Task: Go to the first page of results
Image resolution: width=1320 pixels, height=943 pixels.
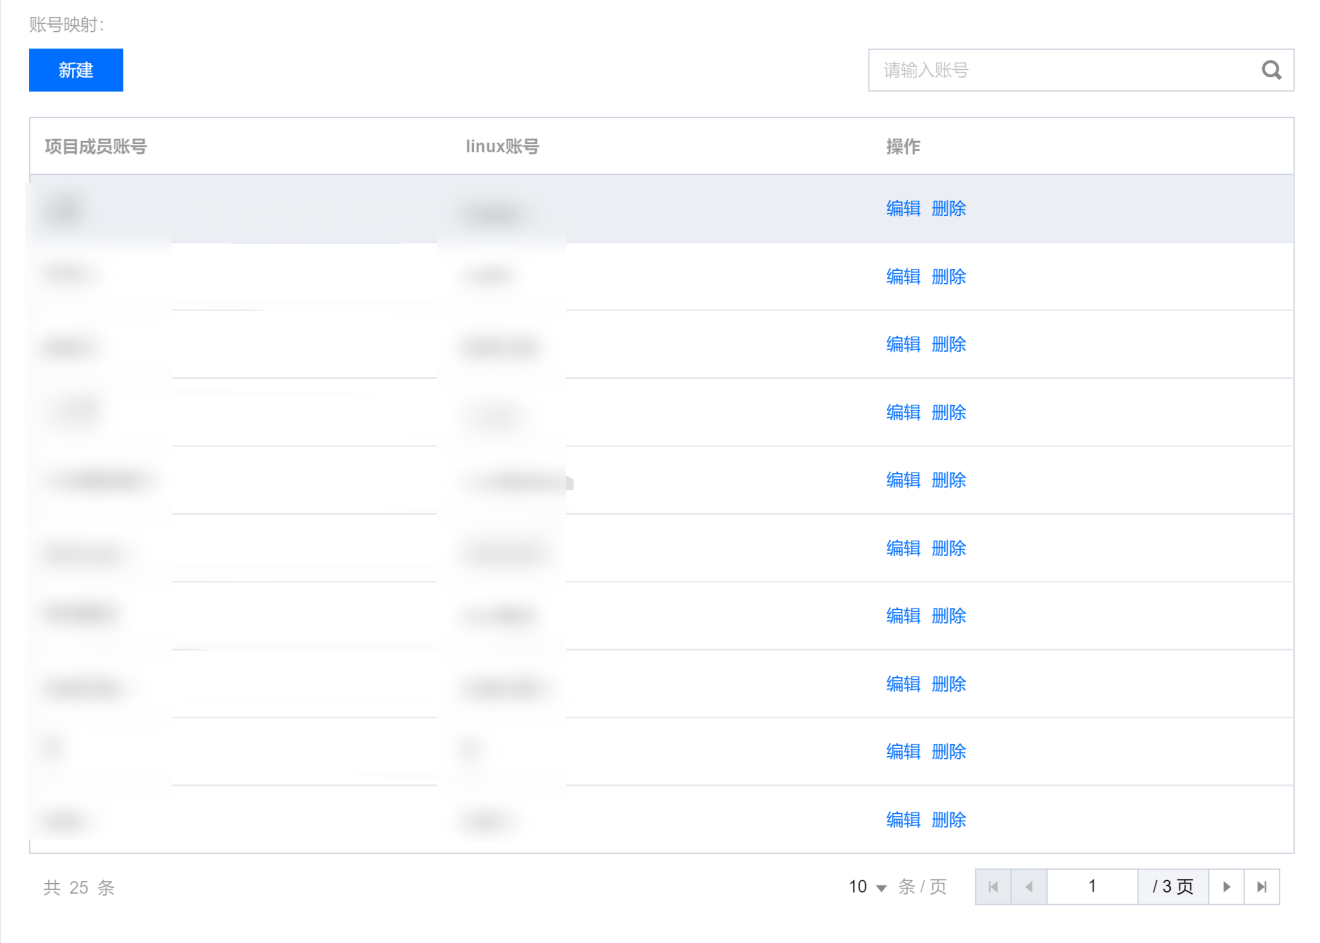Action: click(x=993, y=887)
